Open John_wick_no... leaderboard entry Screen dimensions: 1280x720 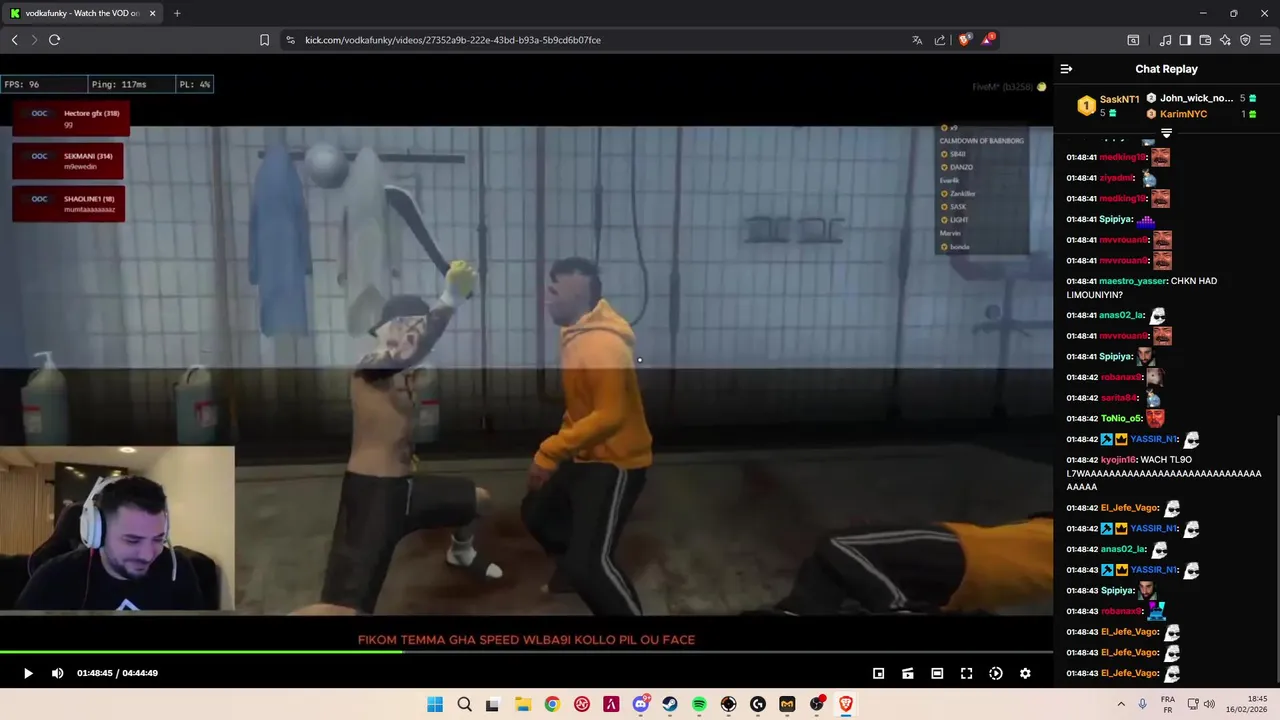click(x=1201, y=98)
